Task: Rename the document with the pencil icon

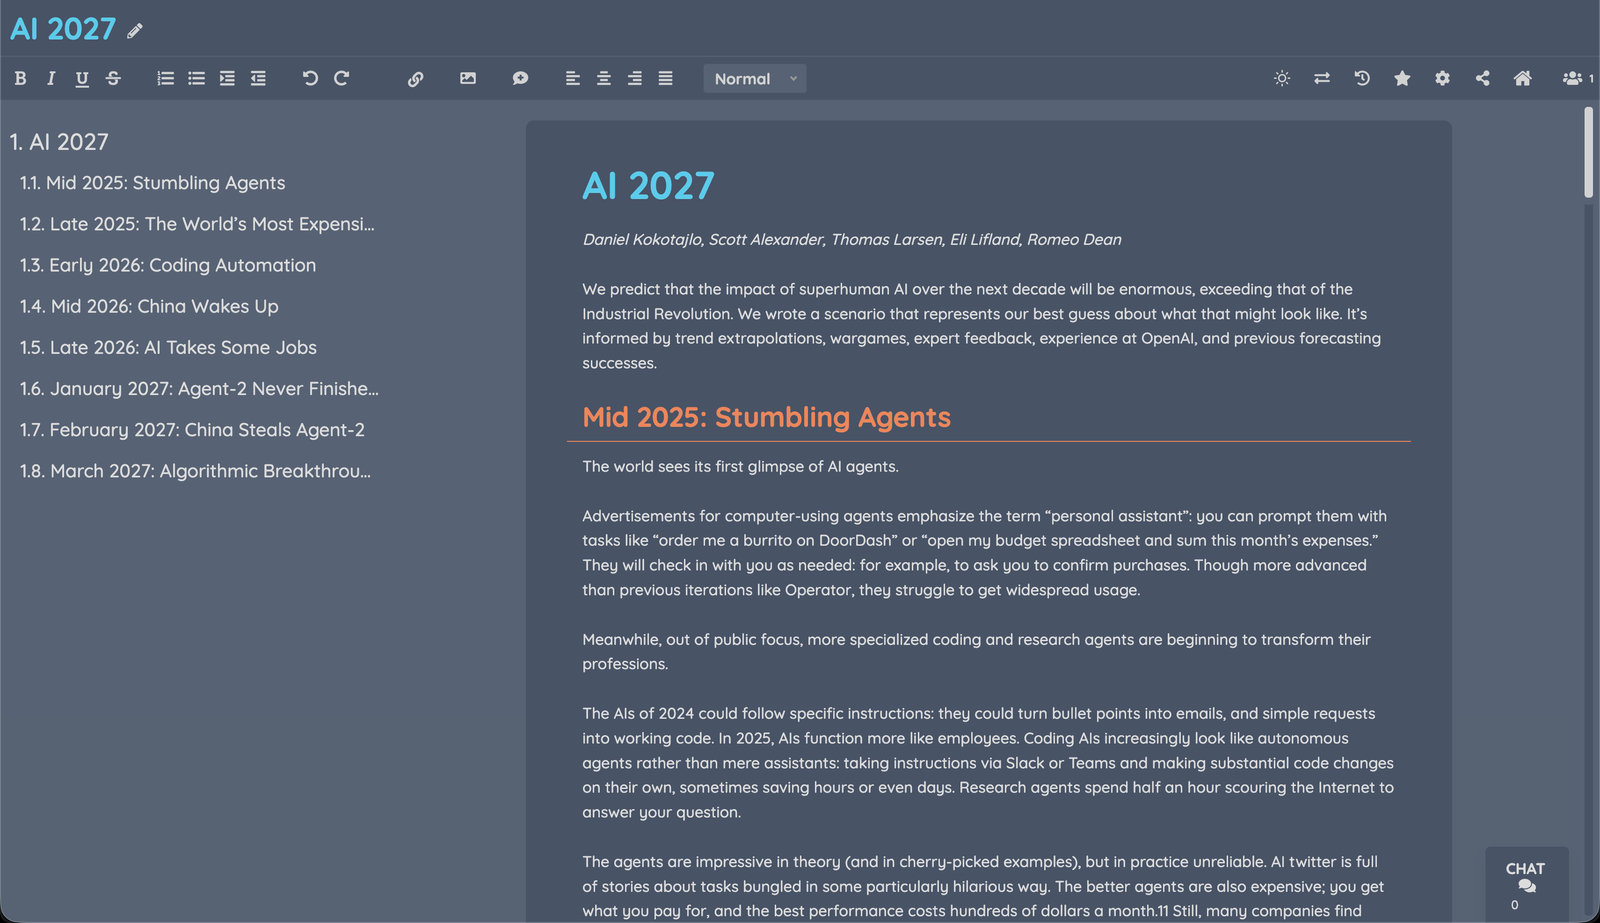Action: pos(134,31)
